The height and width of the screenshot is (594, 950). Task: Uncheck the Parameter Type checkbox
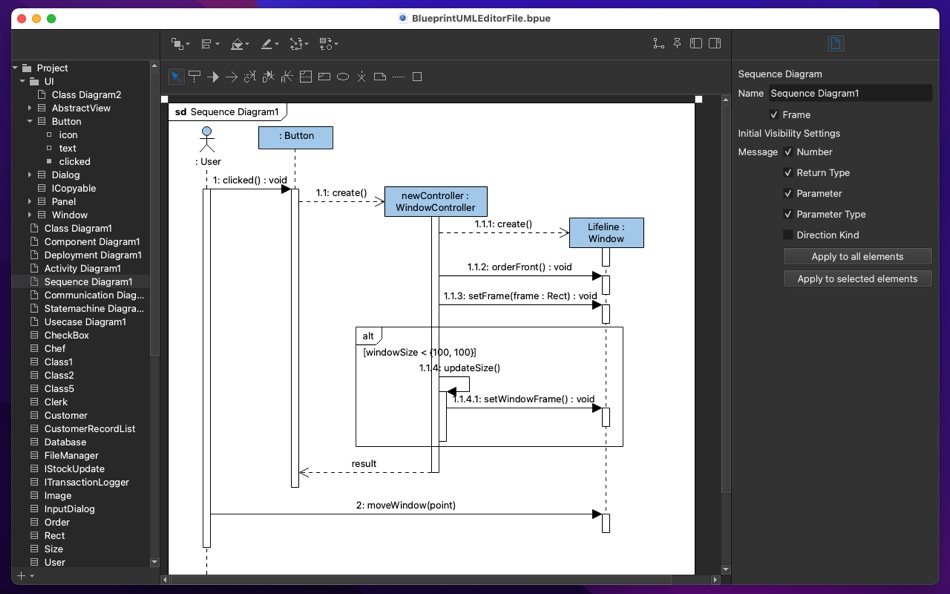[x=788, y=214]
